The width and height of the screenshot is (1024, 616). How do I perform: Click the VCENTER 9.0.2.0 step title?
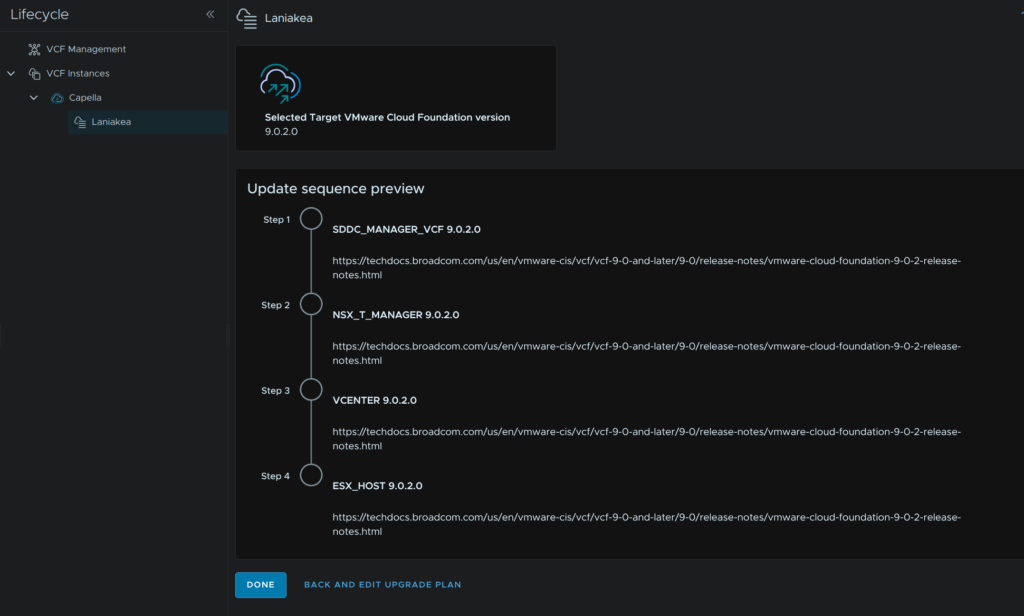click(374, 400)
